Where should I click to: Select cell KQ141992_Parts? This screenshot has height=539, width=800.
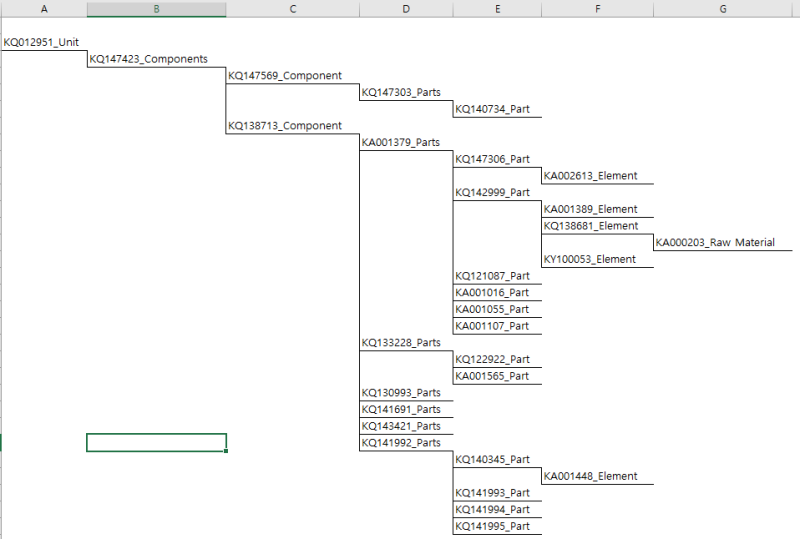[406, 443]
